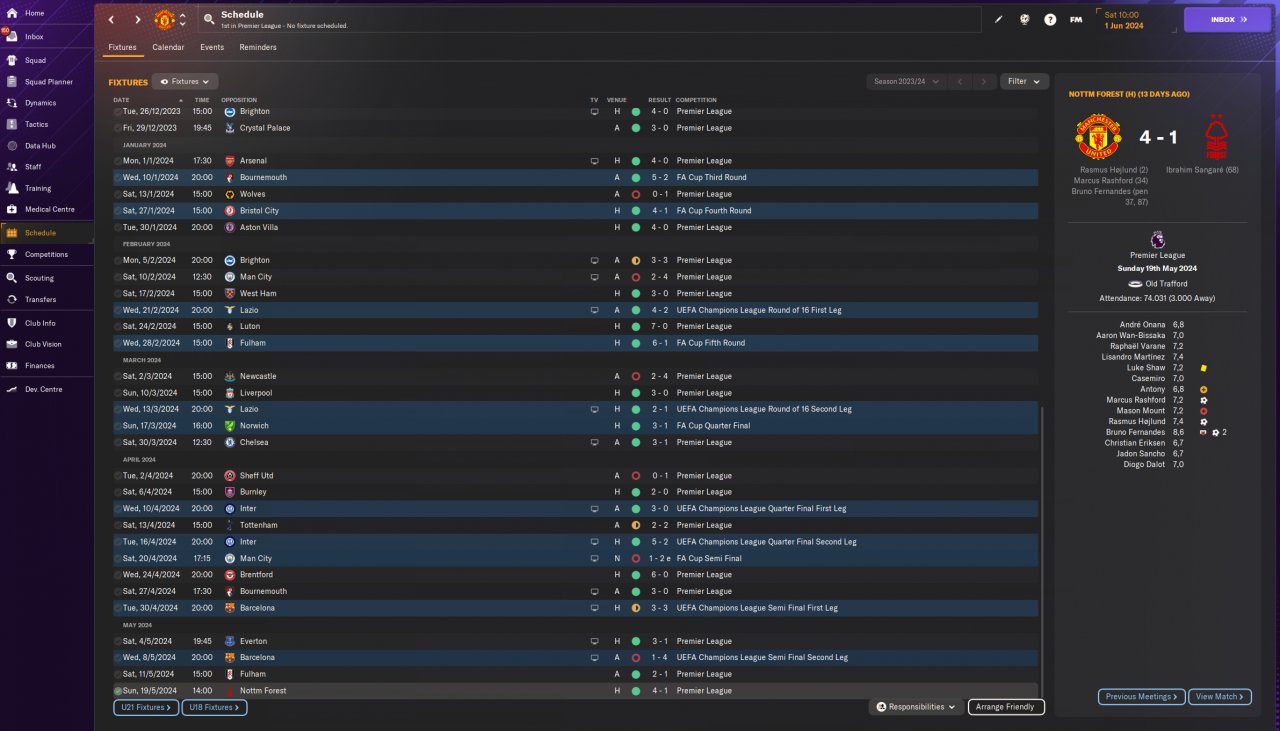Go to Squad Planner in the sidebar

coord(47,82)
